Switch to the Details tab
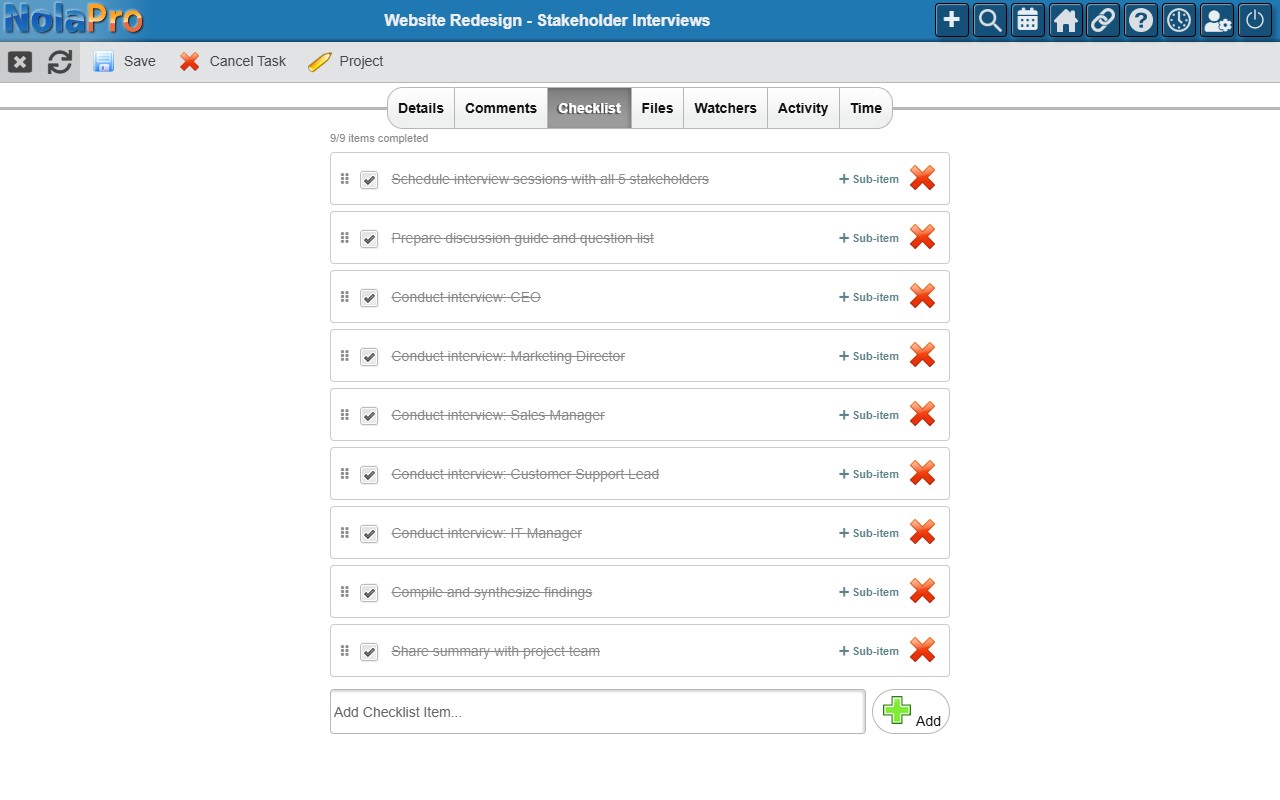 click(x=421, y=108)
